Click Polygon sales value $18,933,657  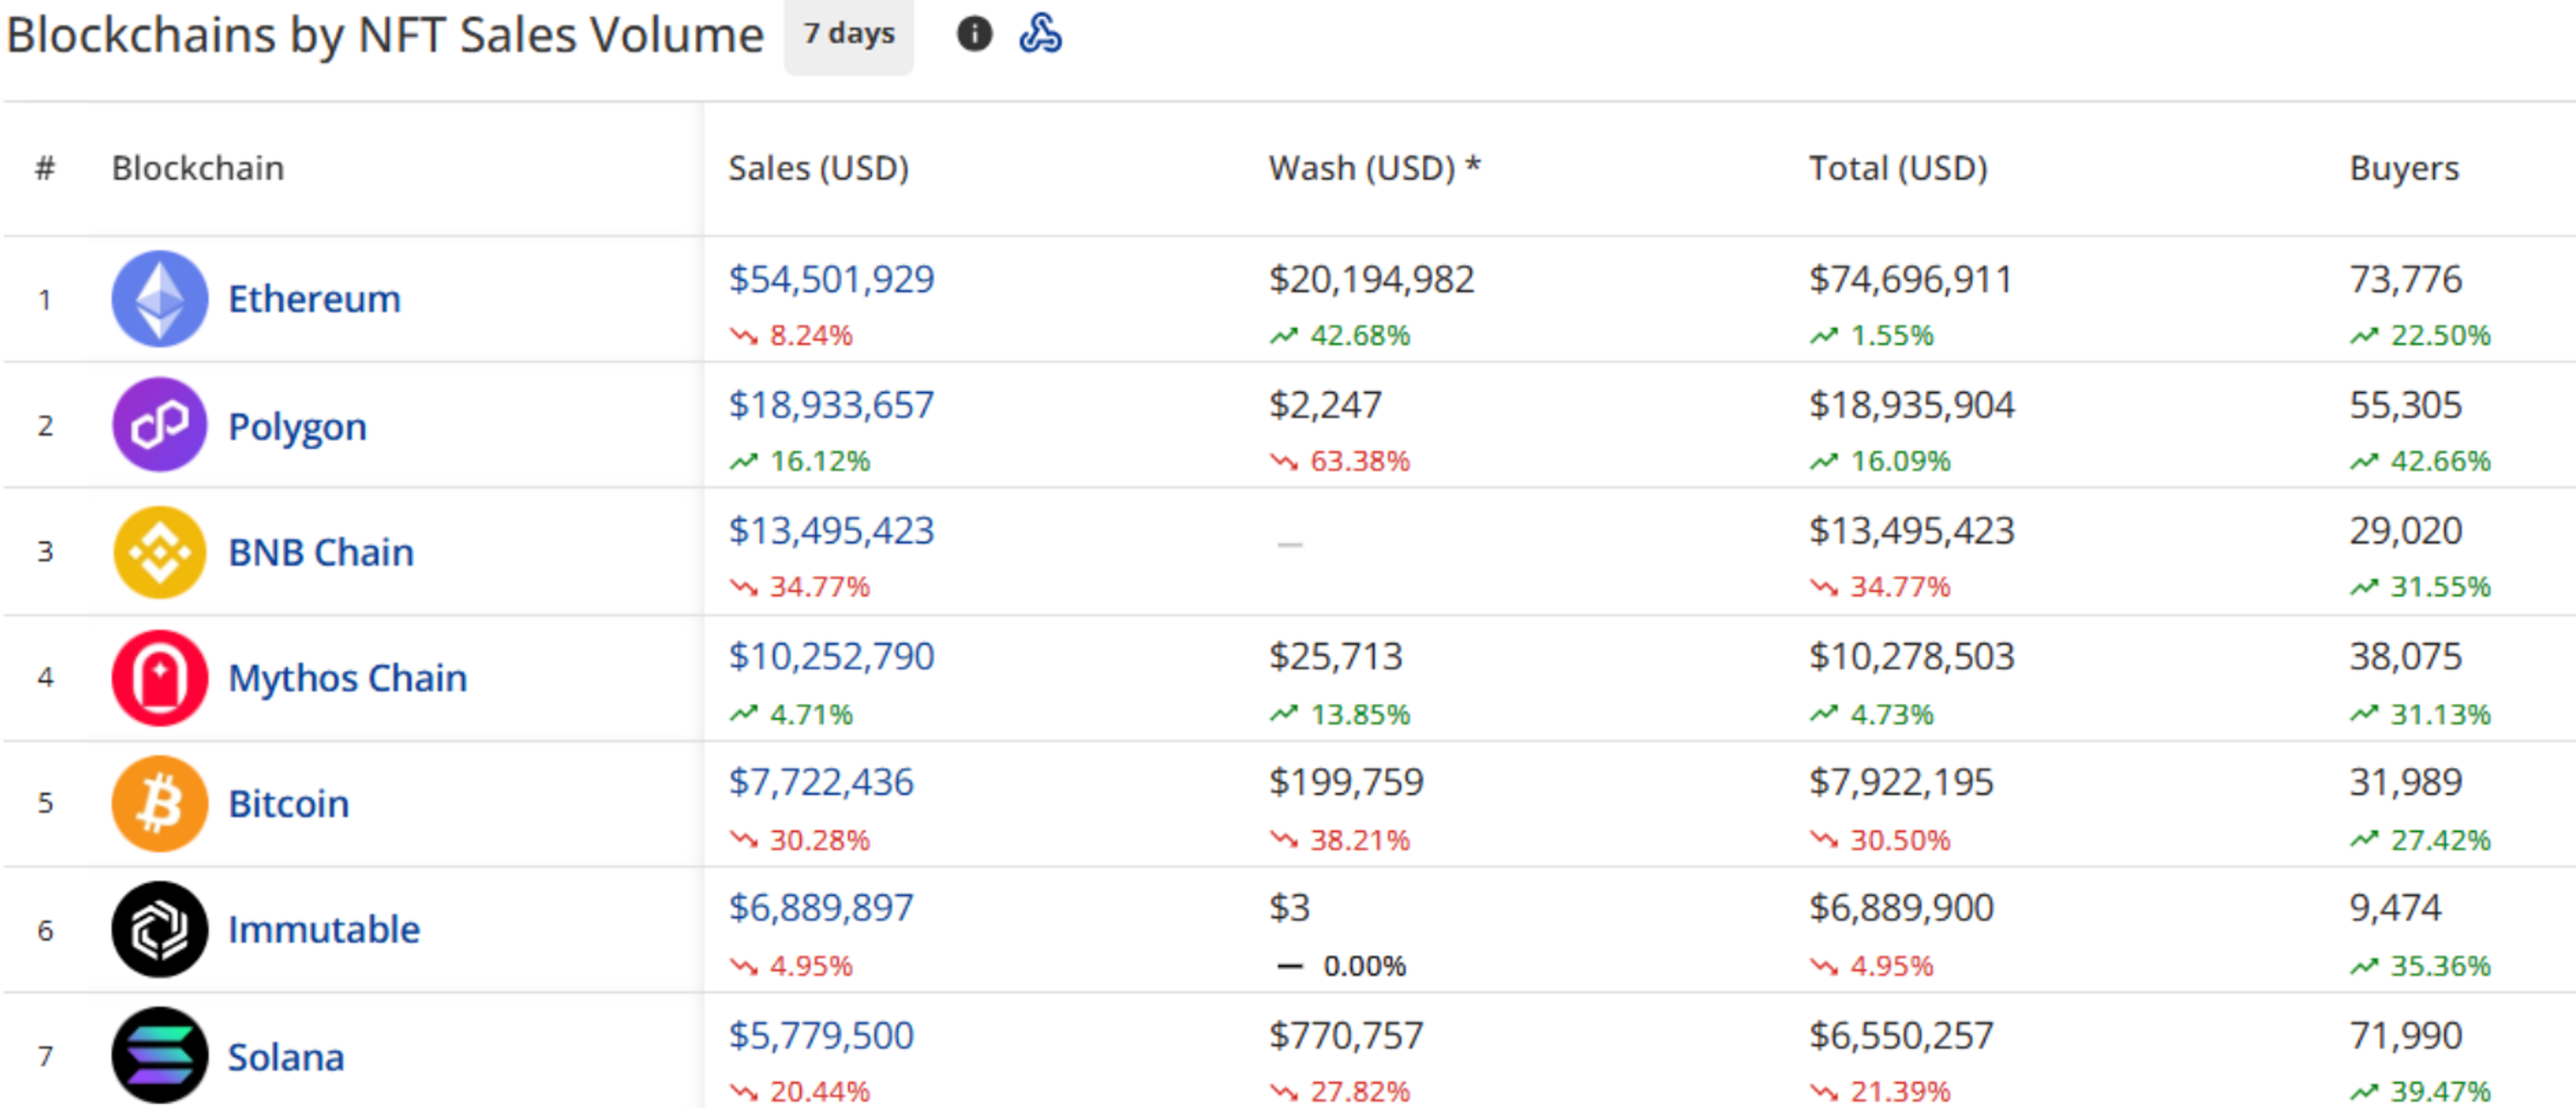(x=830, y=405)
